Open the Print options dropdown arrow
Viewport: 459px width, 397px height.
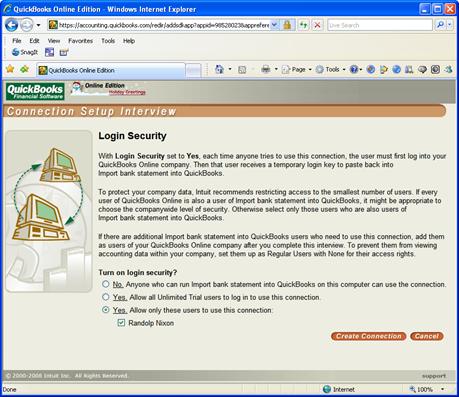tap(276, 69)
